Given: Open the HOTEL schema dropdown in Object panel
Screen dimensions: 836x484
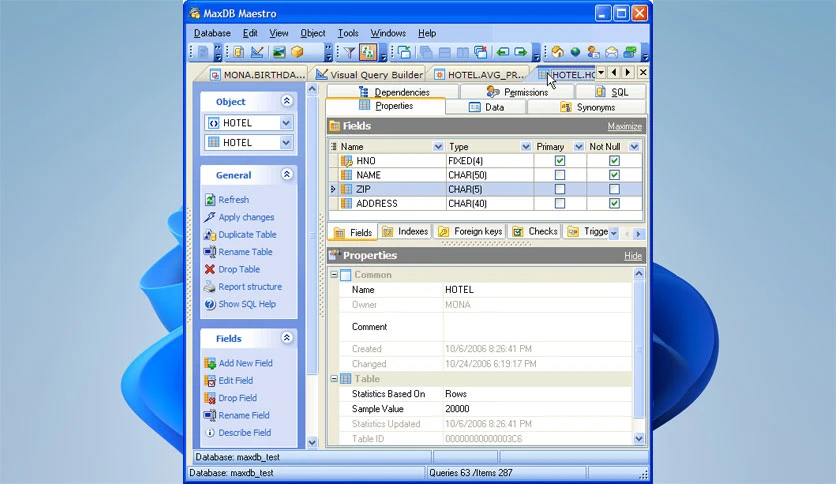Looking at the screenshot, I should point(286,123).
